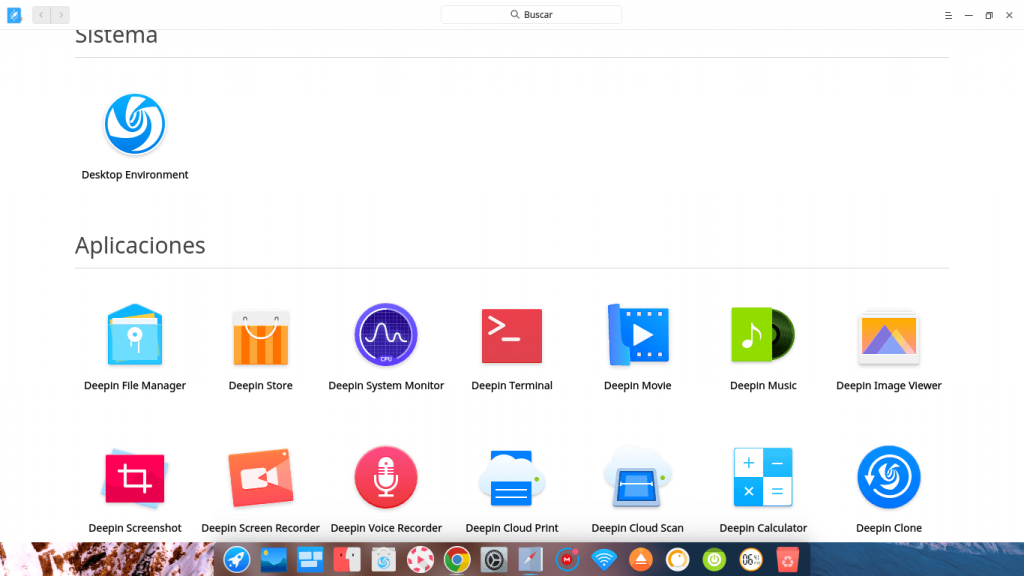Select Deepin Voice Recorder
1024x576 pixels.
(386, 477)
